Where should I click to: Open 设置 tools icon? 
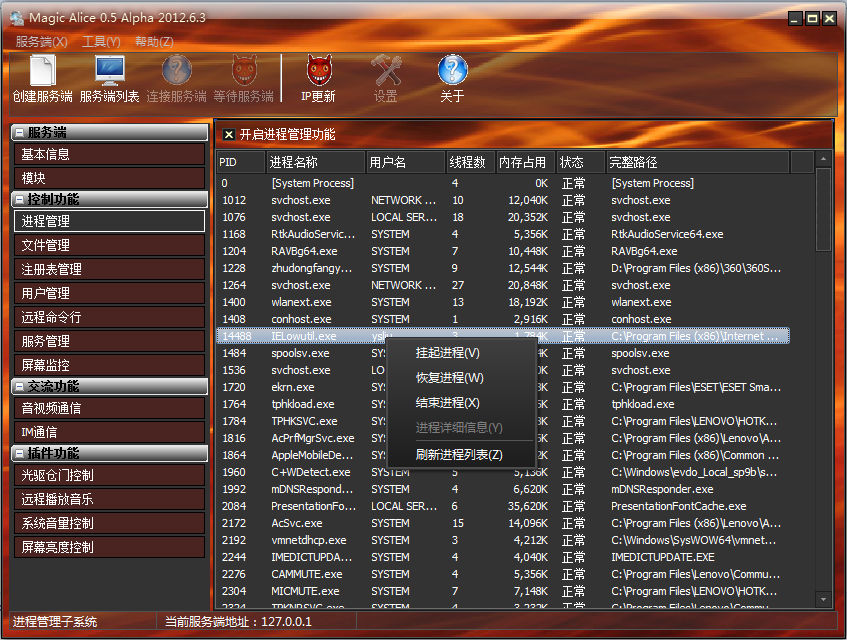point(386,70)
